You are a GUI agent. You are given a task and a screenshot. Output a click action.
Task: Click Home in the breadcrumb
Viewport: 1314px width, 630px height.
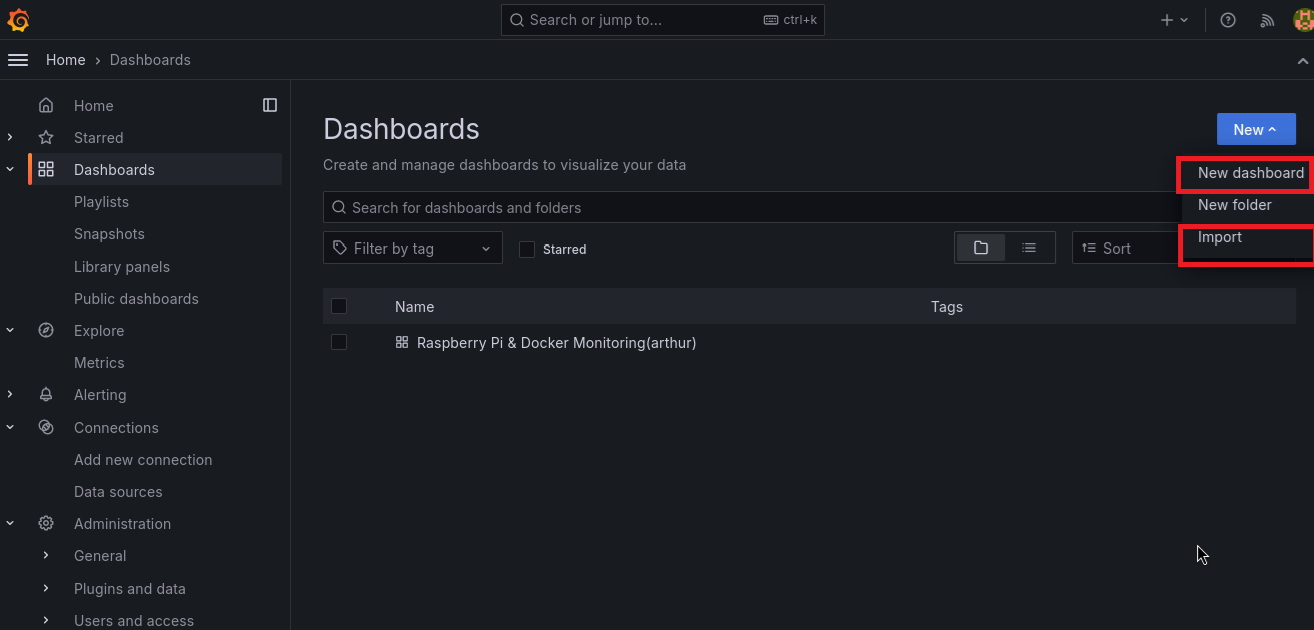click(66, 60)
